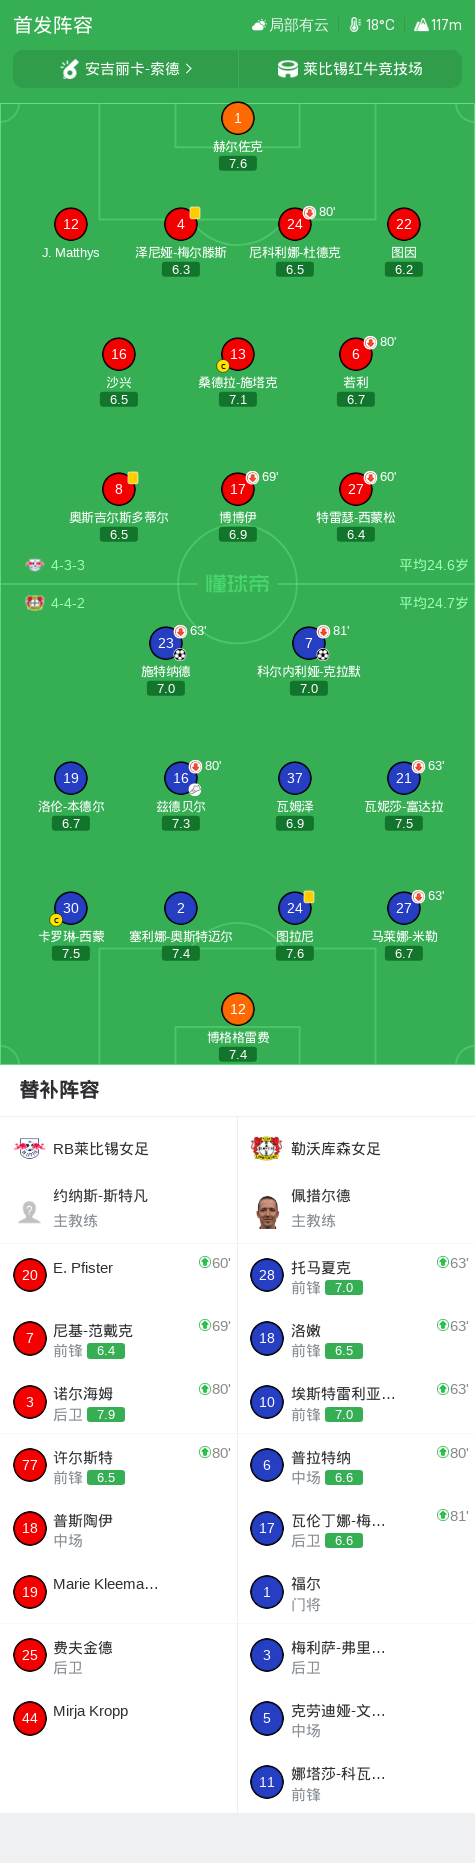Tap coach 佩措尔德 photo
This screenshot has width=475, height=1863.
pyautogui.click(x=267, y=1211)
